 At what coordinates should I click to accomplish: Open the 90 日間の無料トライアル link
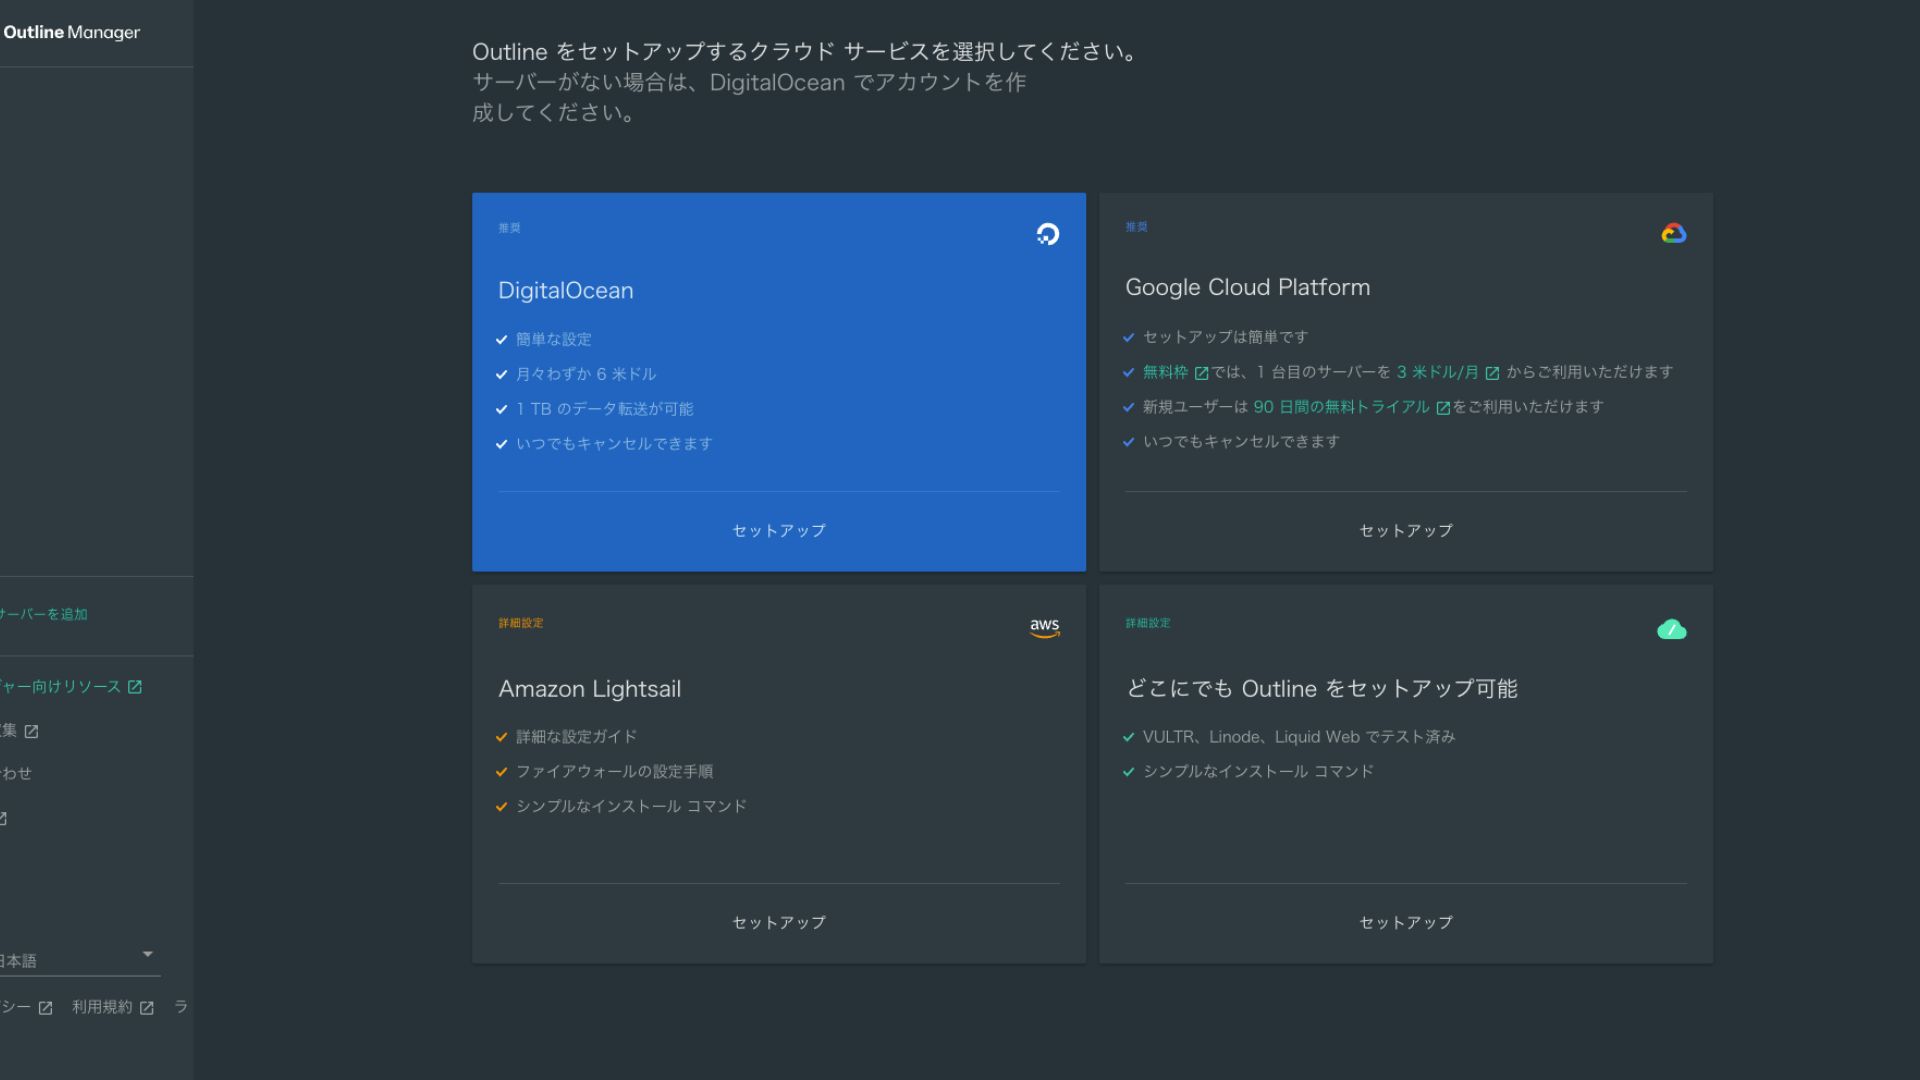[x=1341, y=407]
